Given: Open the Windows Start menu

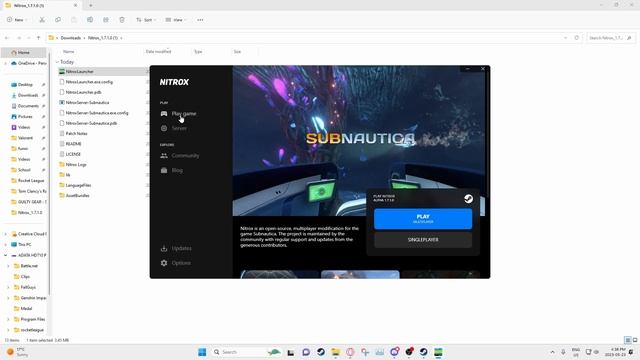Looking at the screenshot, I should coord(202,352).
